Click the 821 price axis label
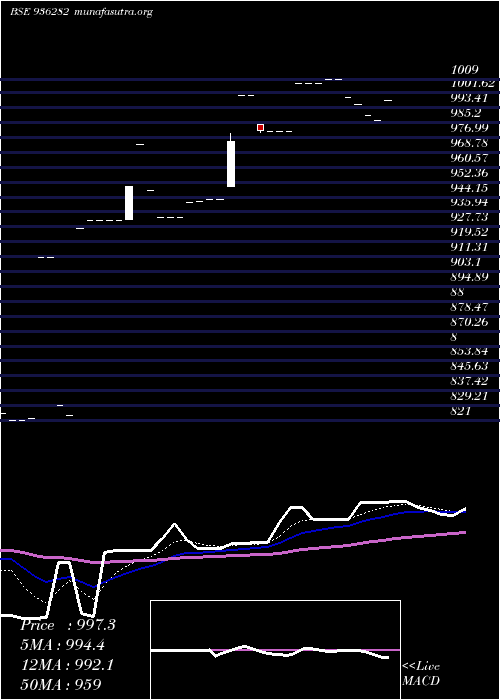 tap(461, 411)
